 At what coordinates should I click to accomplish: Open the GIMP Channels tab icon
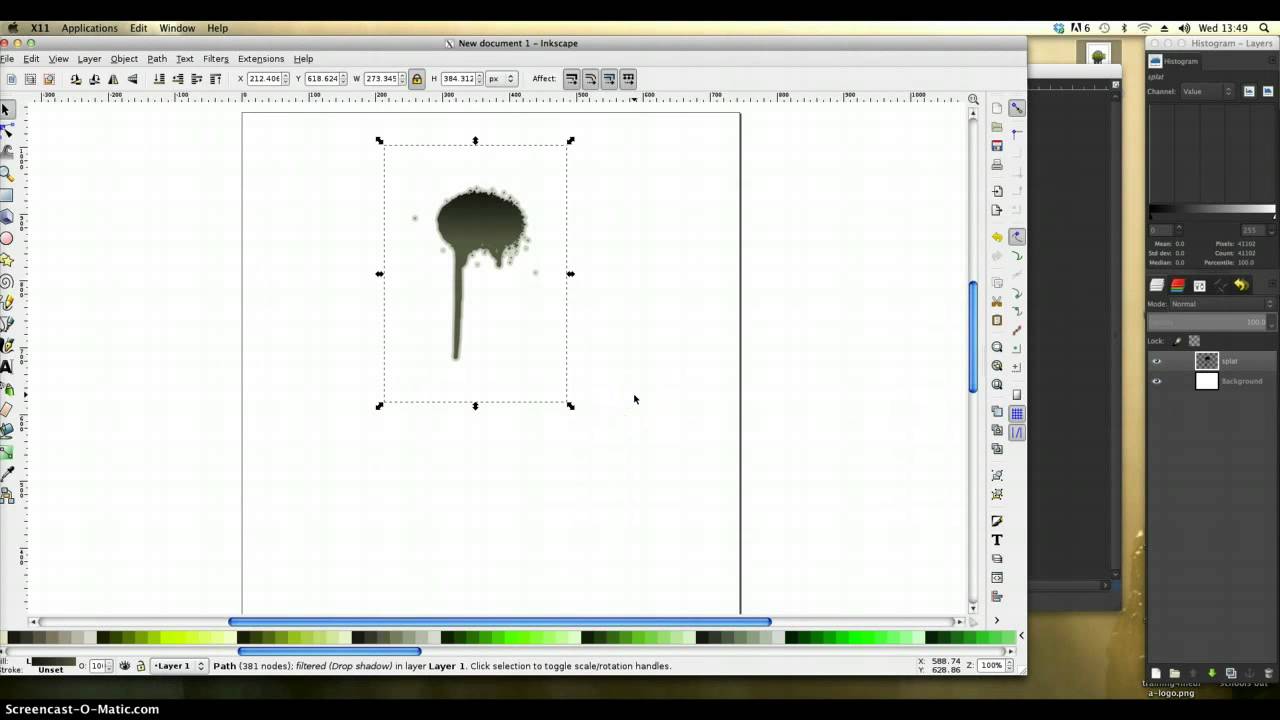tap(1178, 285)
